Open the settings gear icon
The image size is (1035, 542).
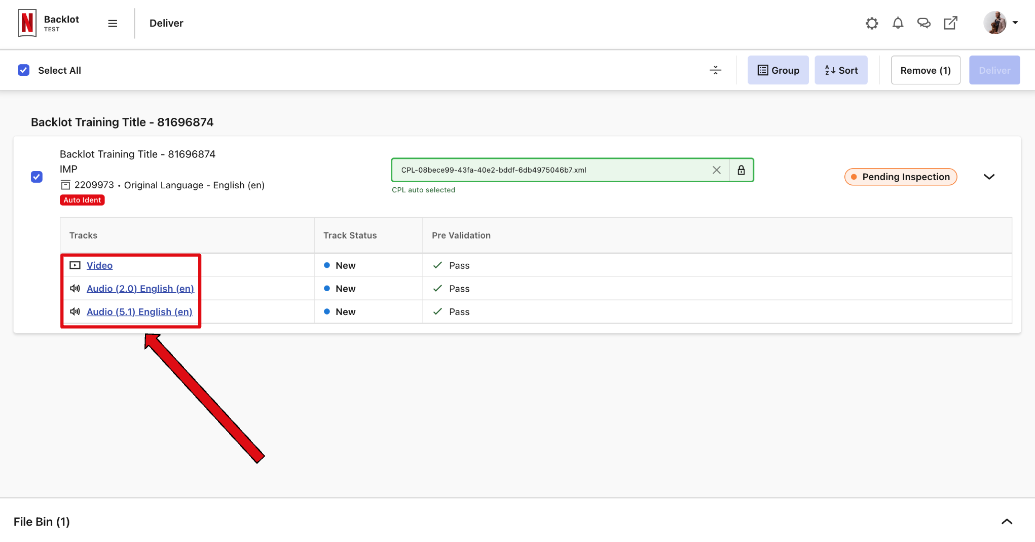point(872,23)
